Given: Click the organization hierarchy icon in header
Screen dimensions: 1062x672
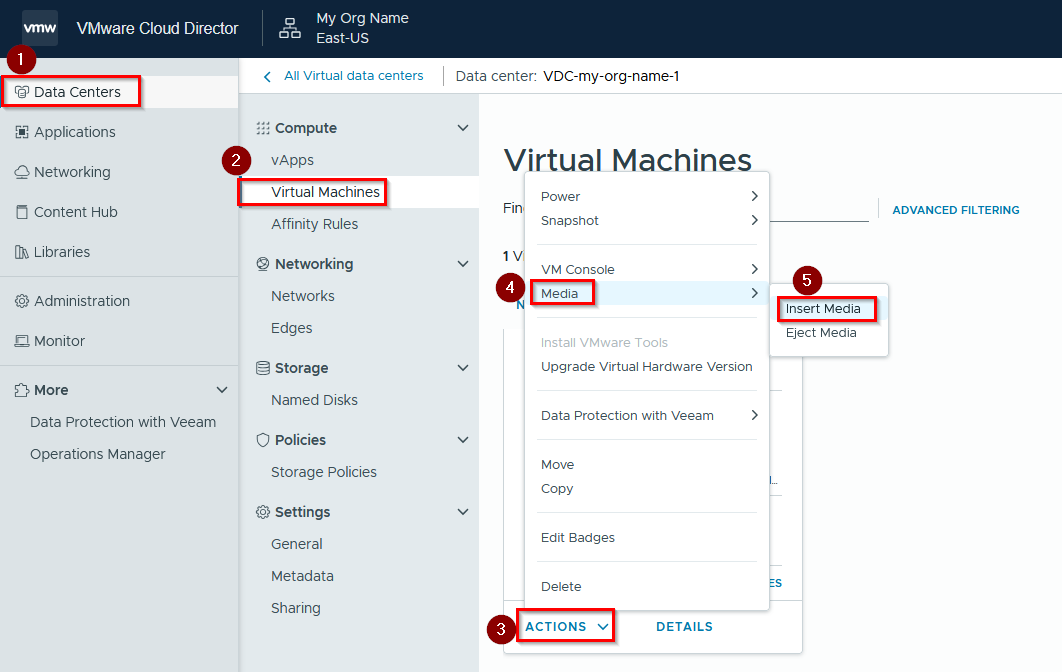Looking at the screenshot, I should 290,28.
